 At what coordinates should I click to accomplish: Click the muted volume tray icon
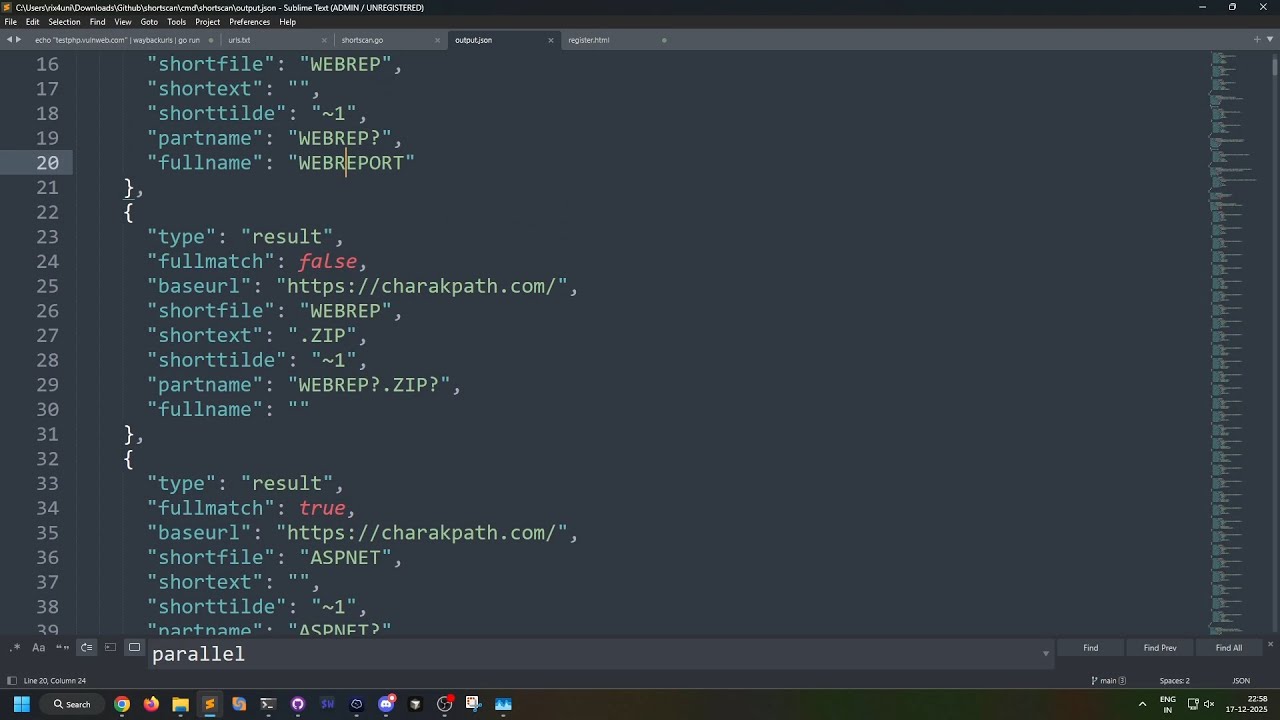[1209, 704]
